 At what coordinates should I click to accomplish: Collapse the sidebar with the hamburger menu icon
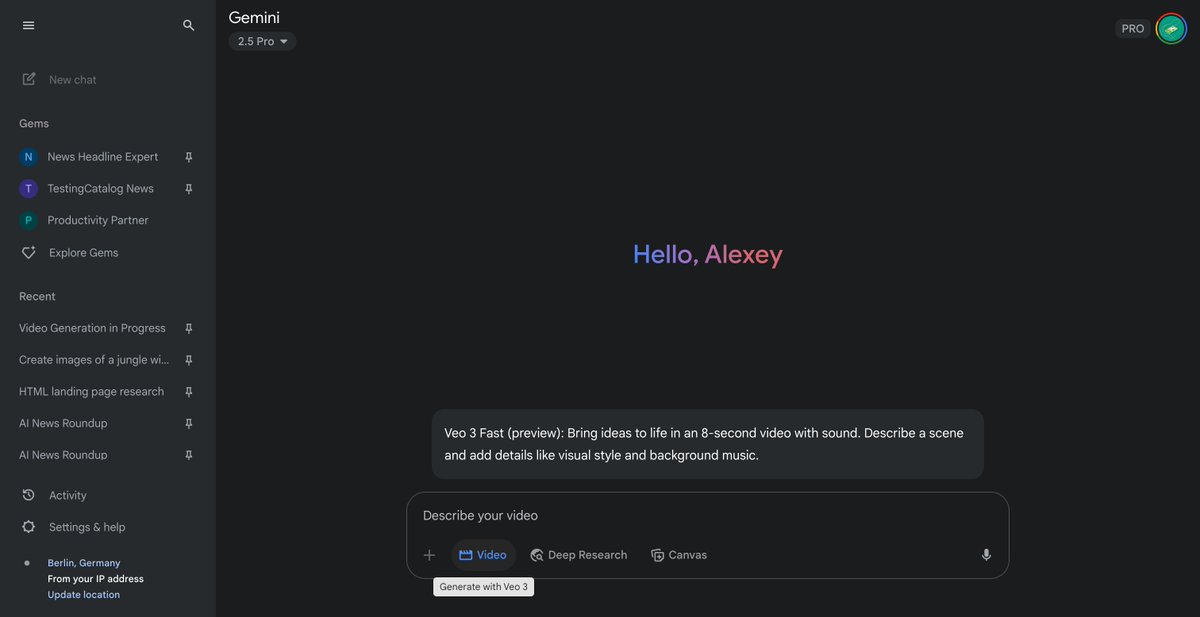click(28, 25)
